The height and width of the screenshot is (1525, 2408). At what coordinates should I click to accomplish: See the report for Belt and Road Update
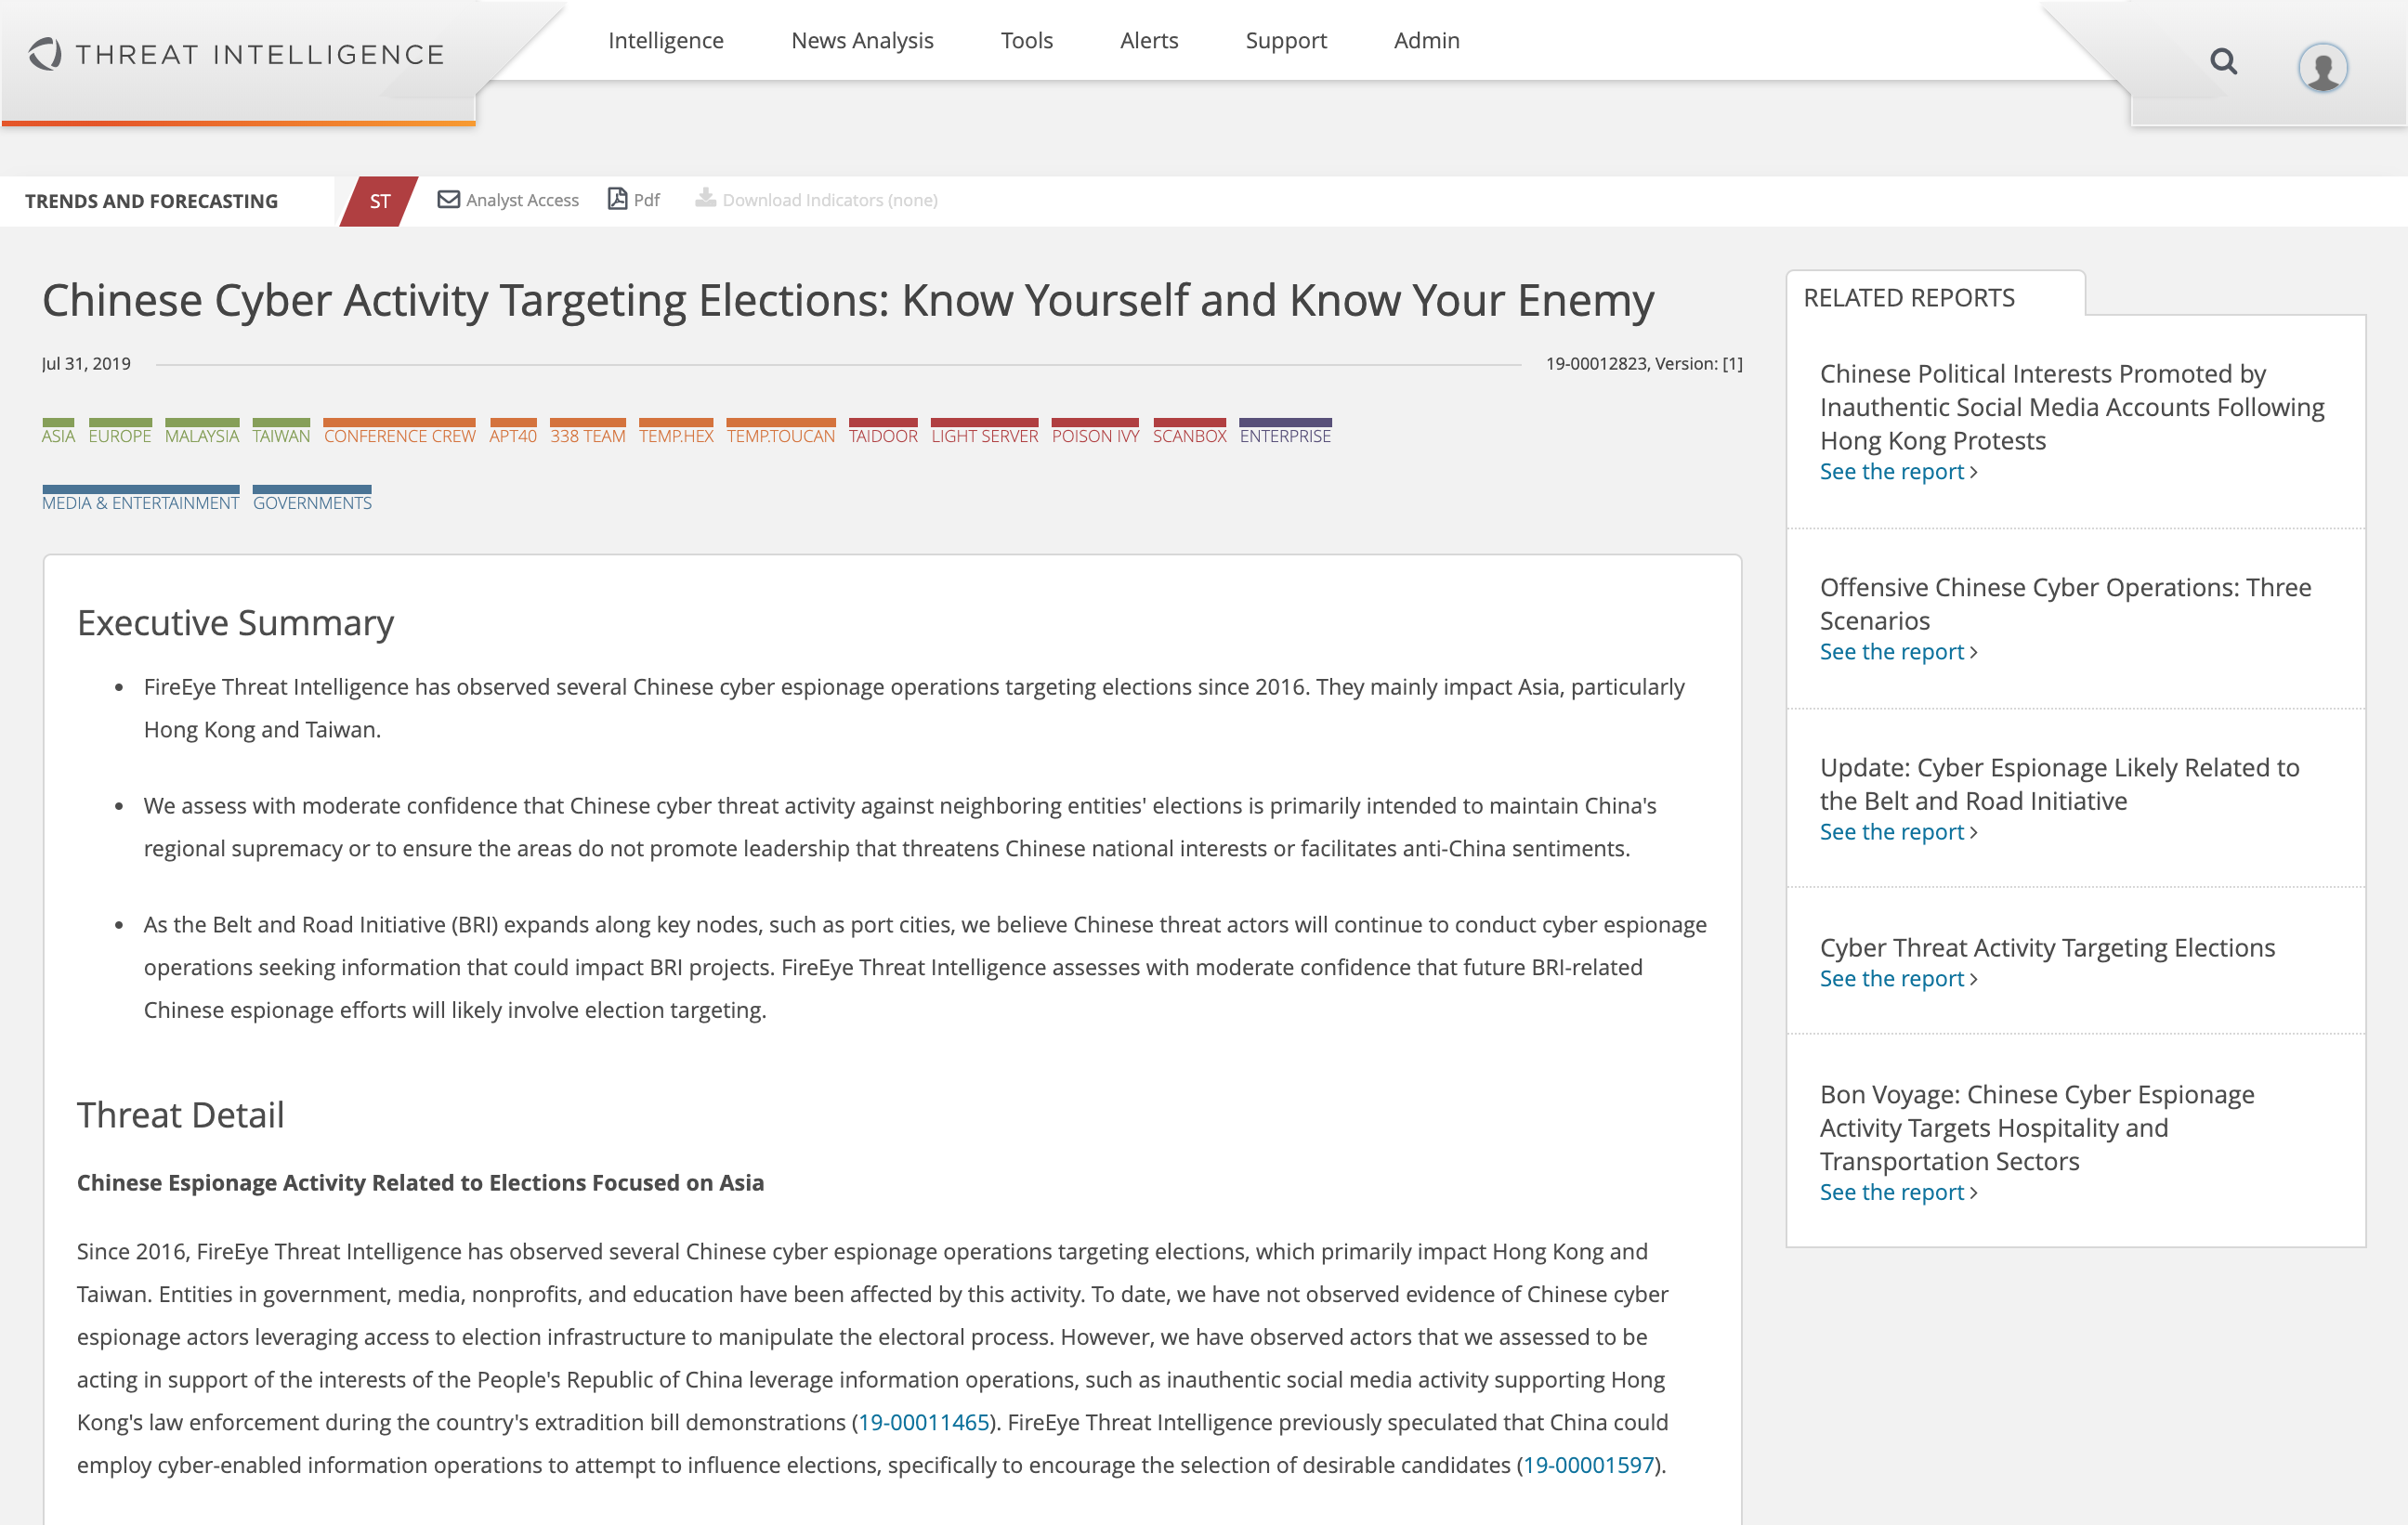(x=1898, y=831)
